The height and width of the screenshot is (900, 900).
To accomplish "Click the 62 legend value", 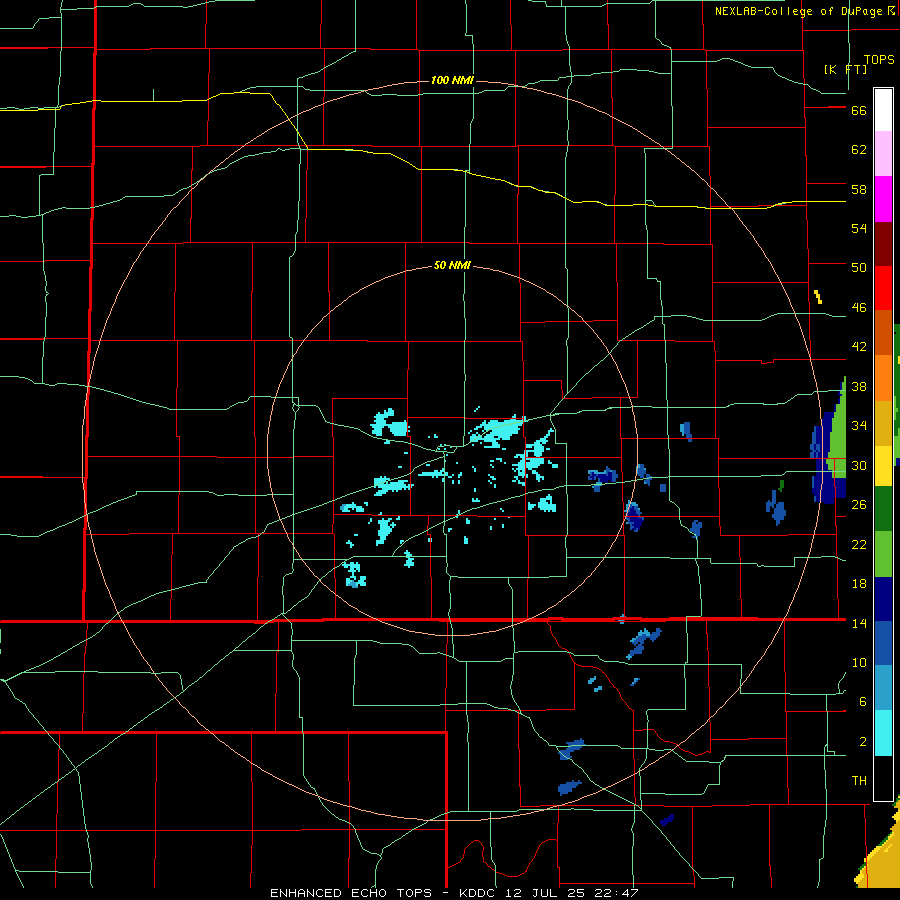I will point(859,150).
